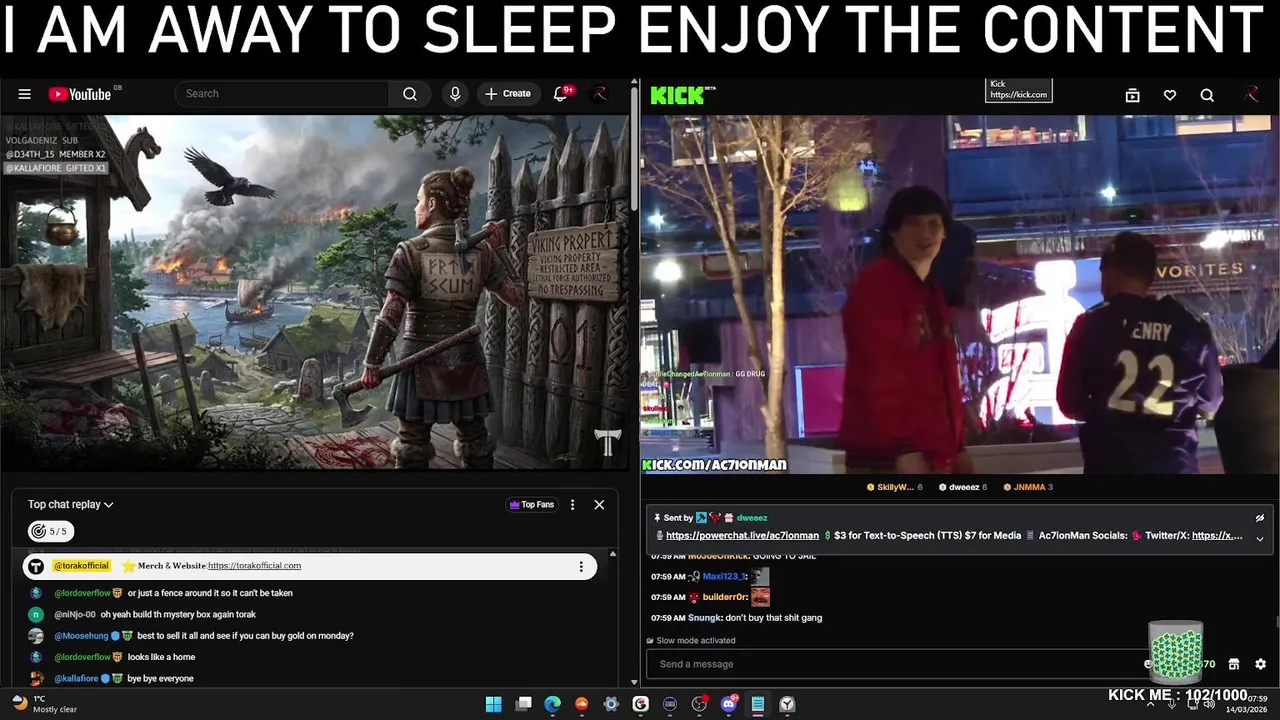Open YouTube notifications bell

561,94
